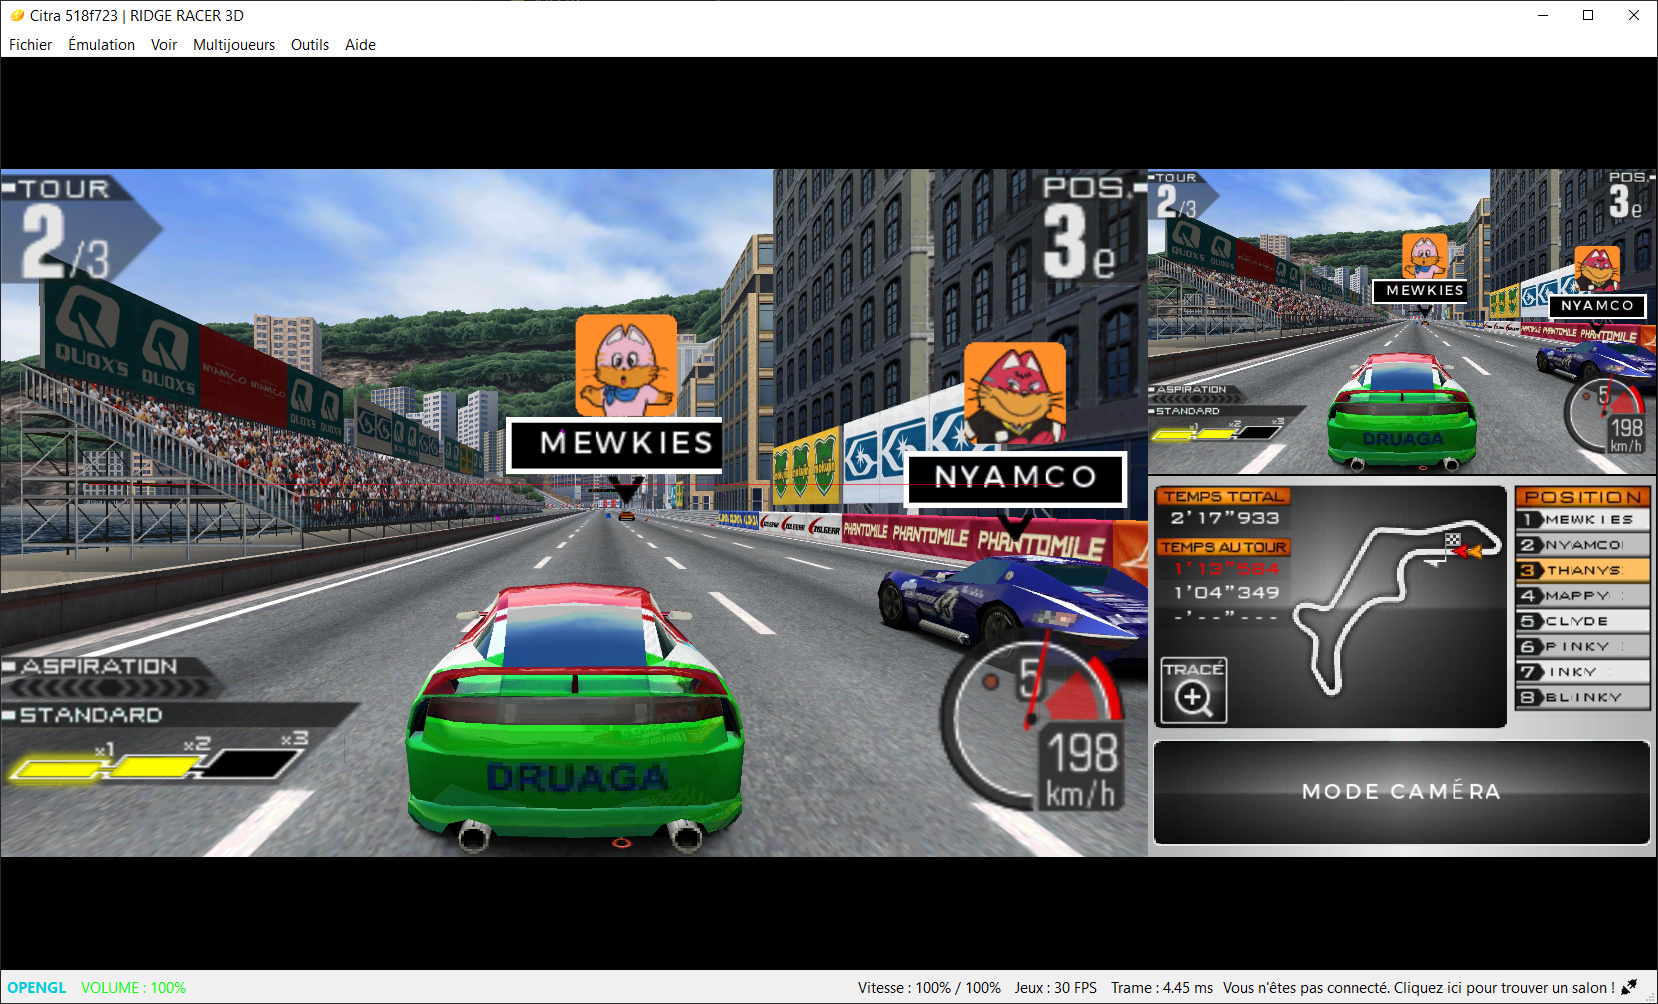
Task: Click the ASPIRATION label on main screen
Action: (99, 667)
